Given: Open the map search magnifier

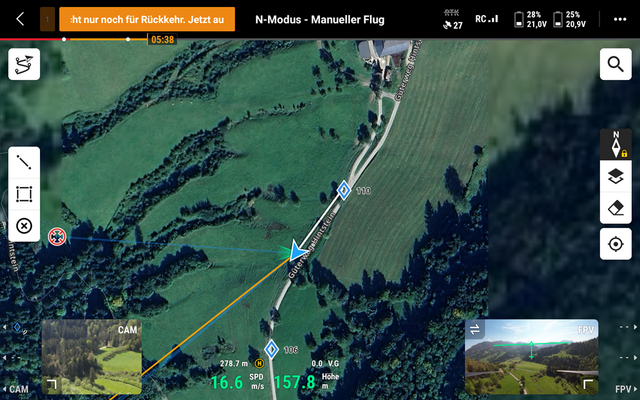Looking at the screenshot, I should point(615,65).
